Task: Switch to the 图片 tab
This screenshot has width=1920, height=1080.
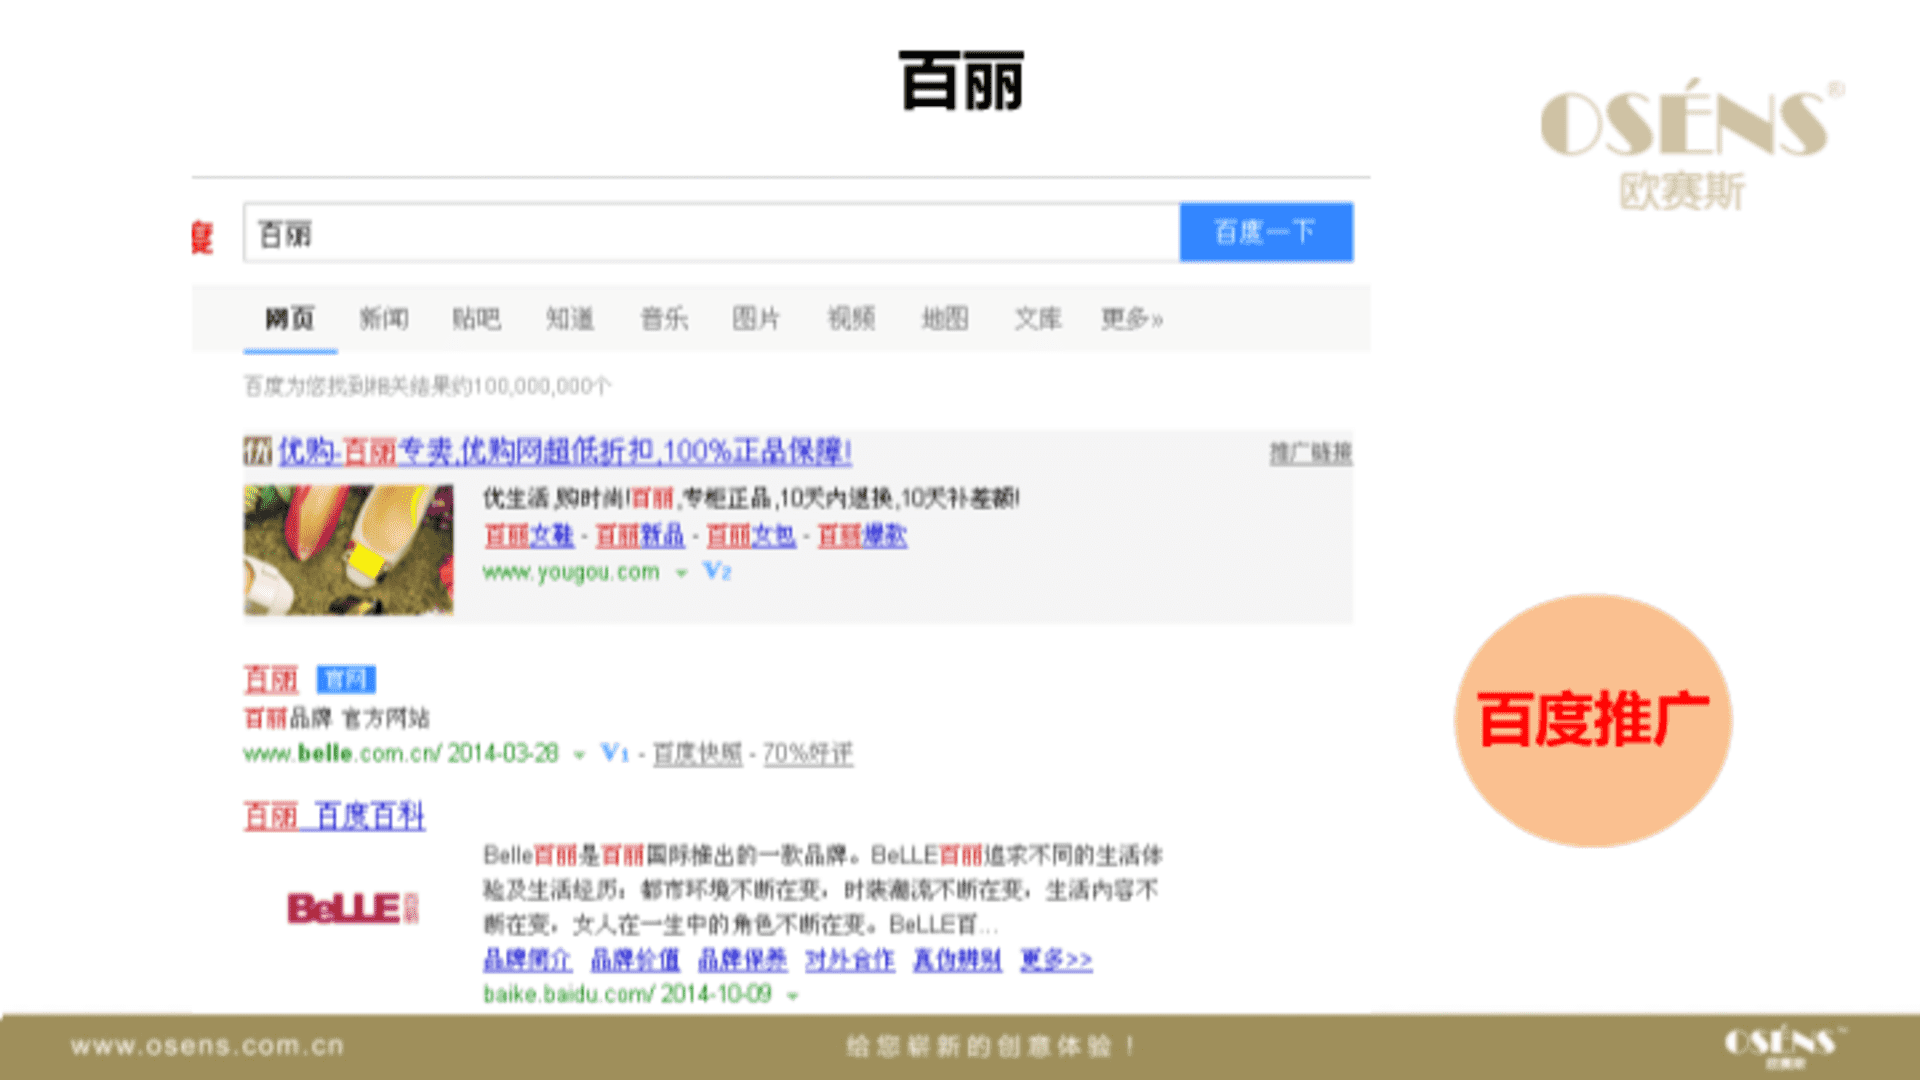Action: pos(756,319)
